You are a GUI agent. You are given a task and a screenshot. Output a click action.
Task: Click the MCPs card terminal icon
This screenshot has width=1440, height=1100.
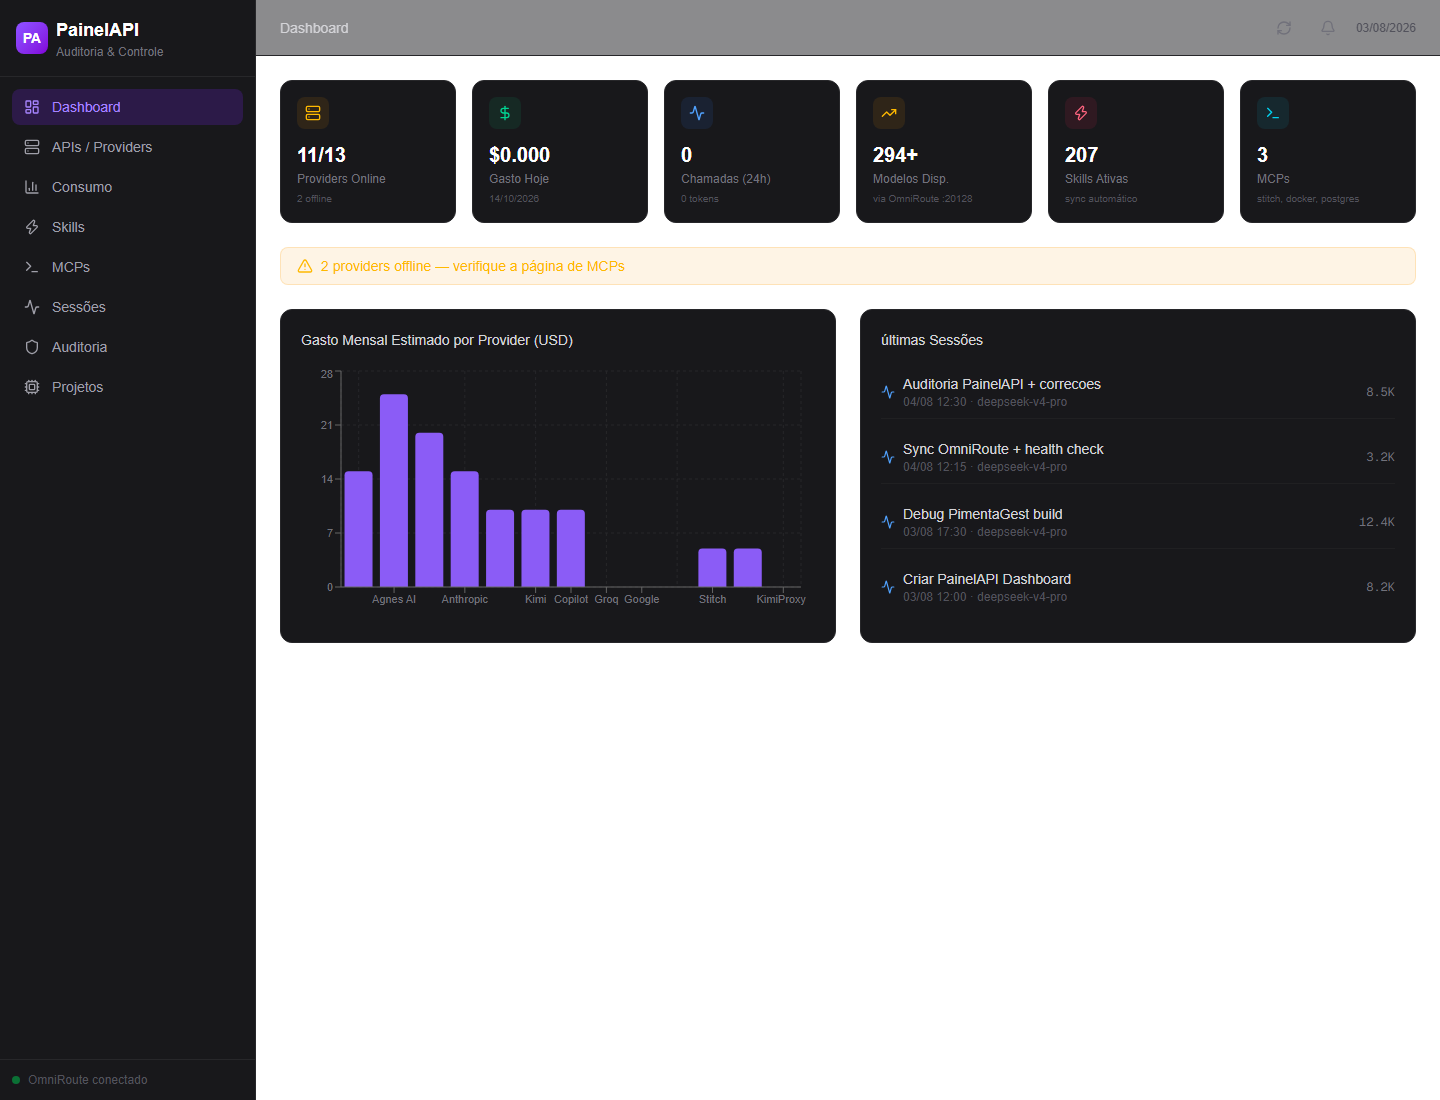[1273, 113]
